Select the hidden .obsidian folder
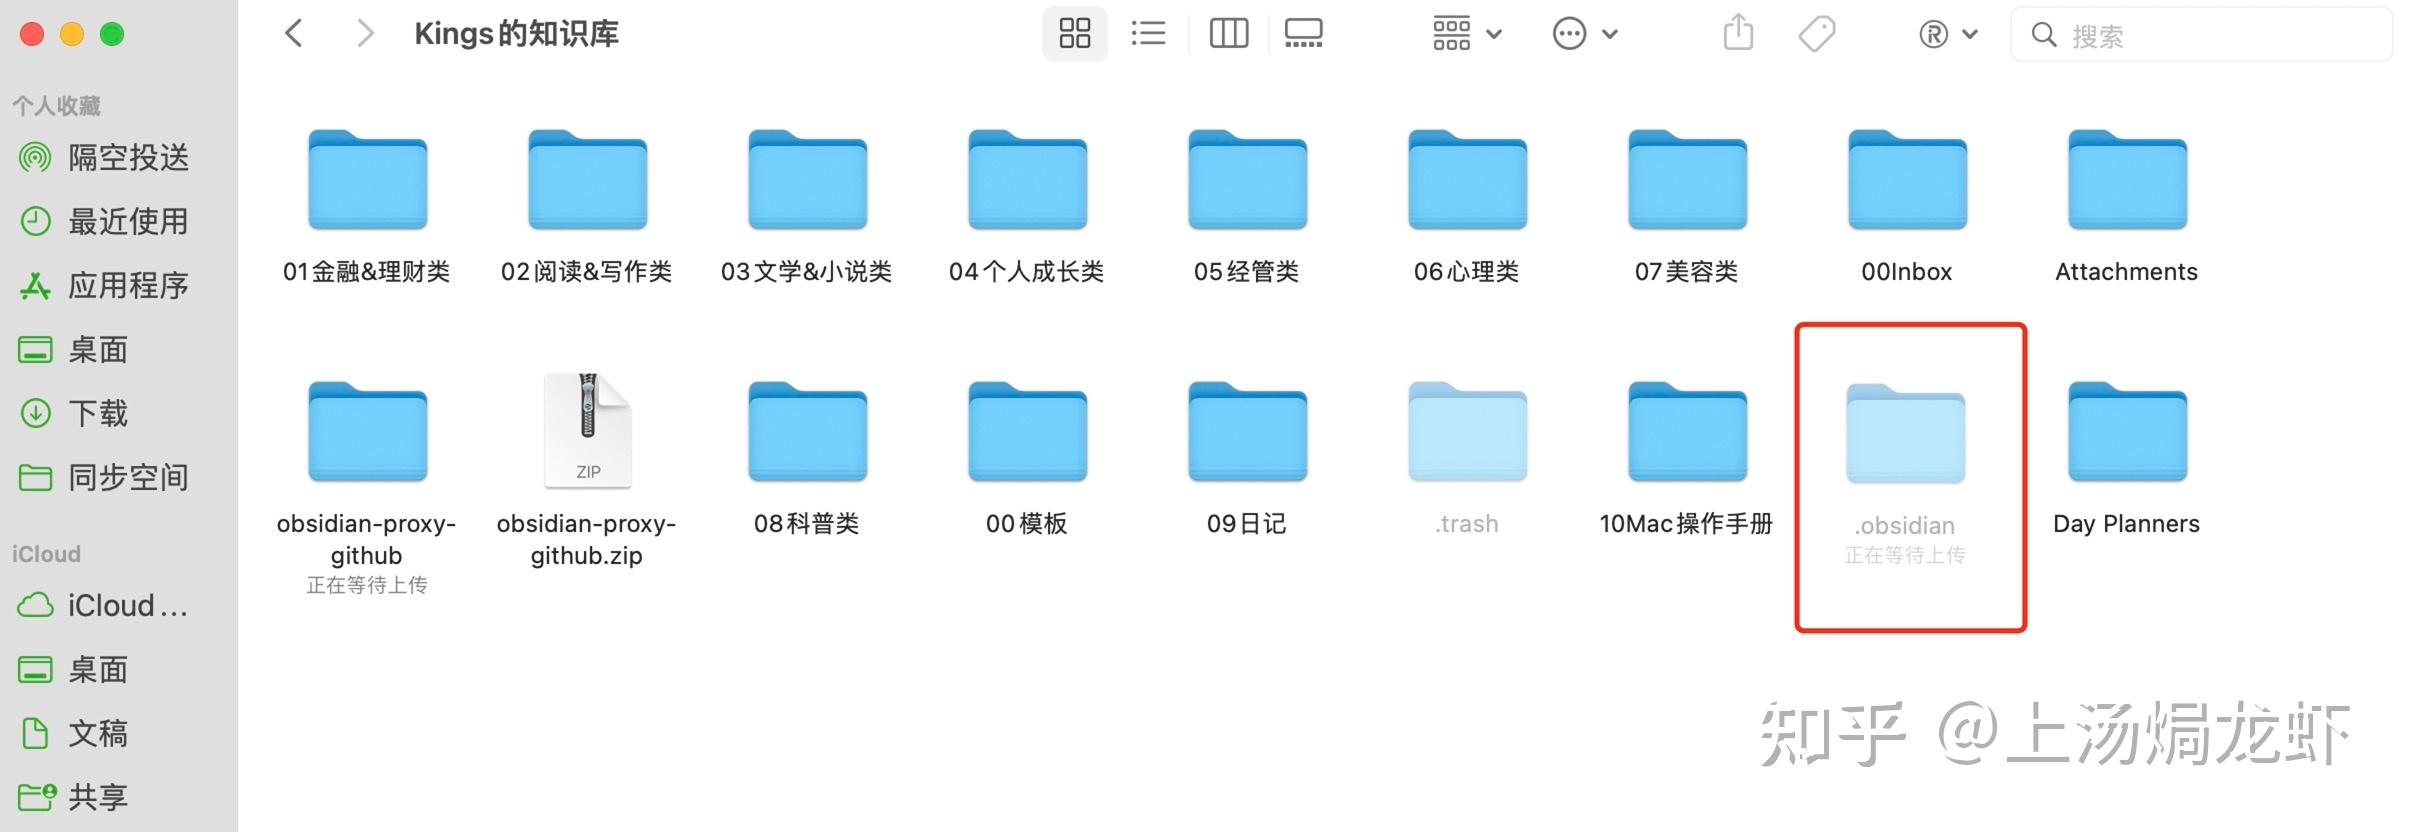The image size is (2412, 832). click(1905, 435)
